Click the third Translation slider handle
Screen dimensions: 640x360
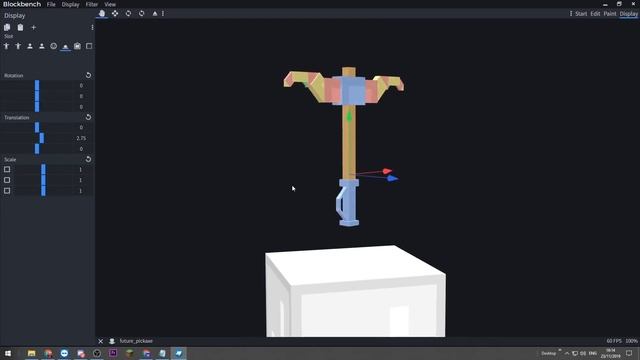pyautogui.click(x=37, y=149)
